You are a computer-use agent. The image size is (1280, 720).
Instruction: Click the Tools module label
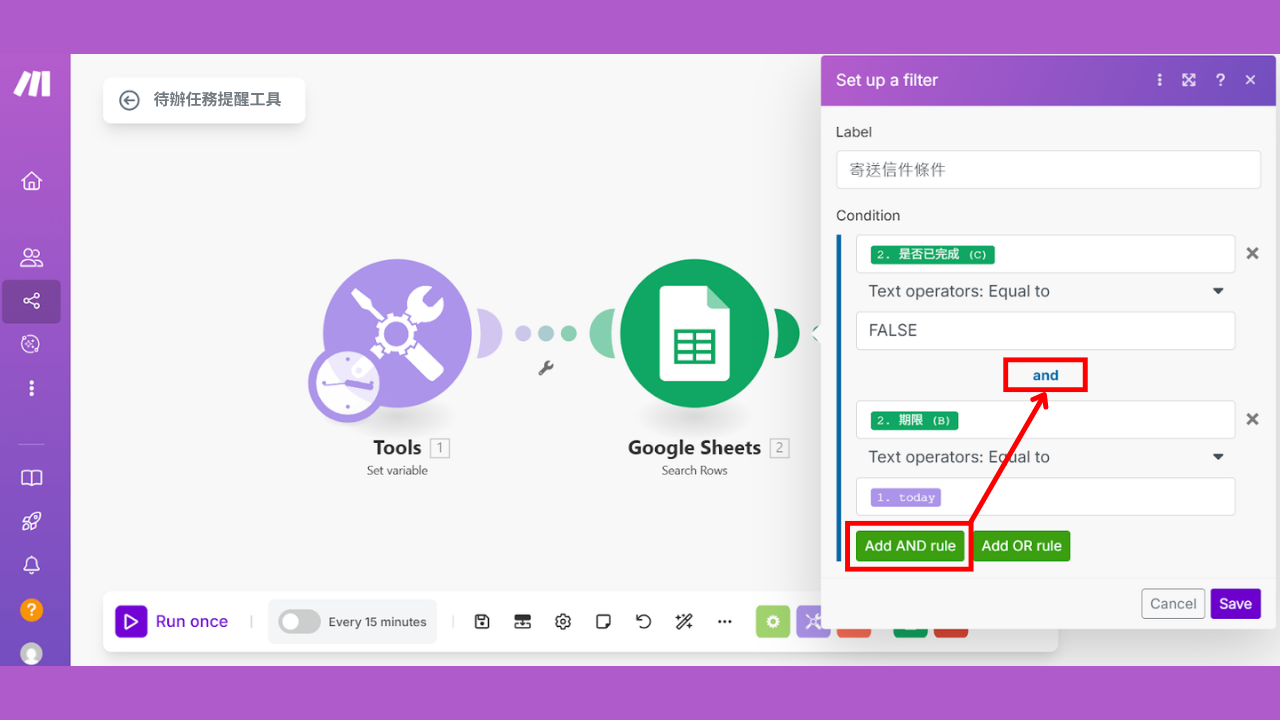tap(397, 448)
